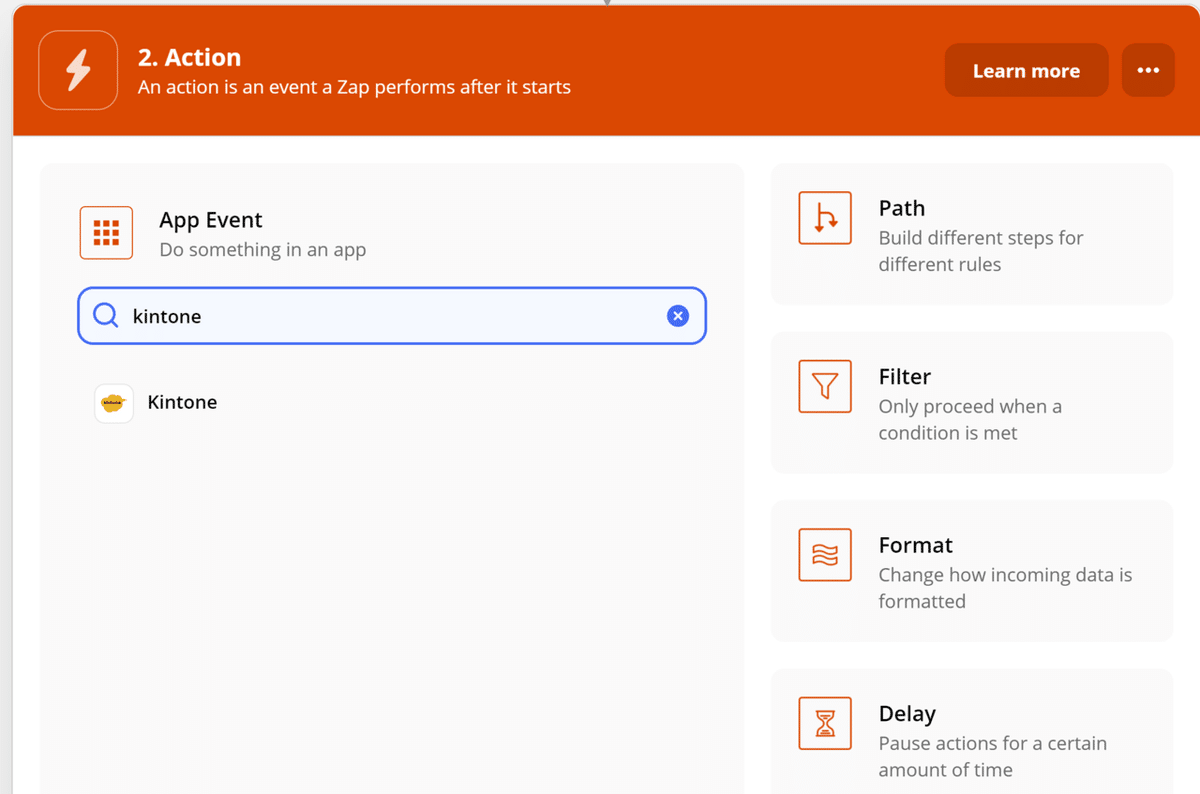Select the Delay option title

click(907, 714)
